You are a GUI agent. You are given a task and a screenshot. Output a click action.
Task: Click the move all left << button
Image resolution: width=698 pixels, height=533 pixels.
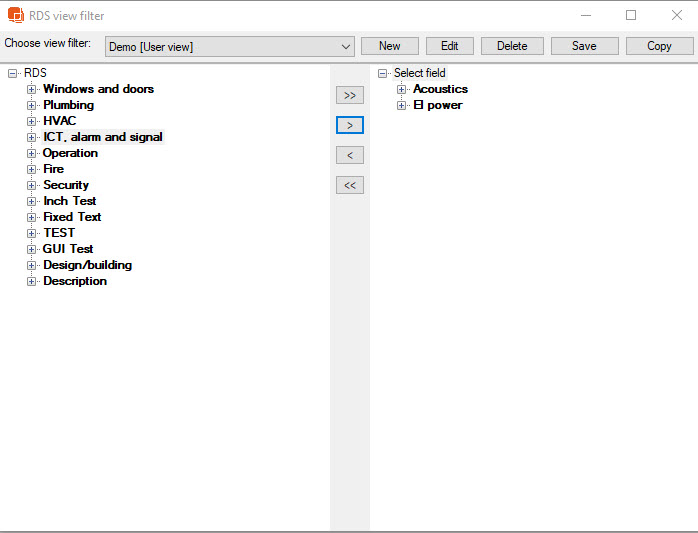(x=350, y=185)
